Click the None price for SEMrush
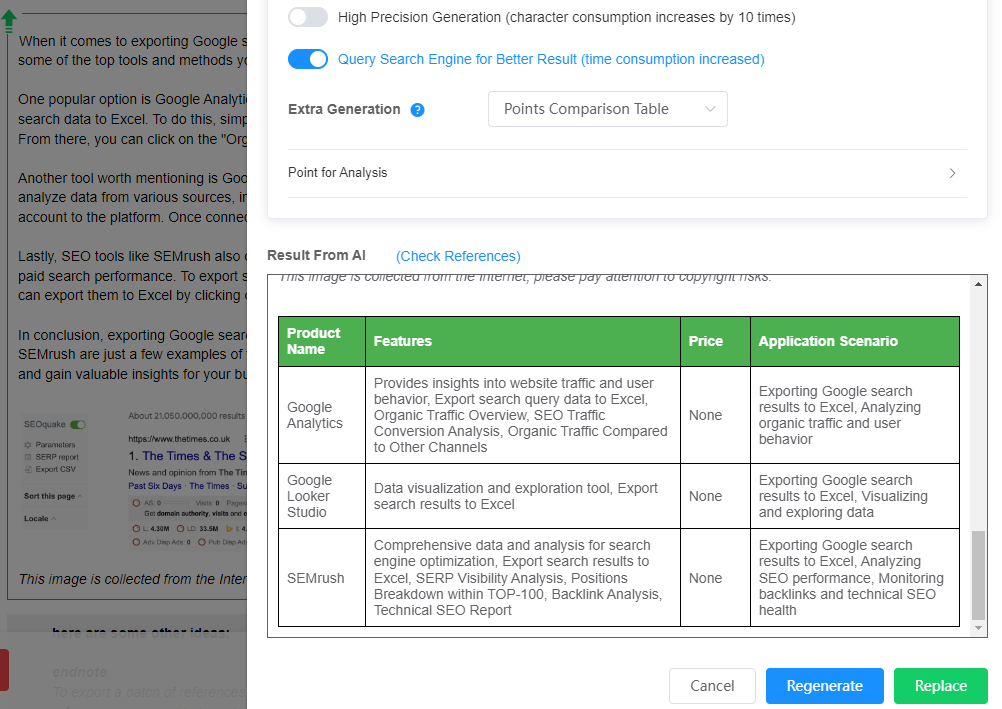This screenshot has width=1002, height=709. pos(715,578)
